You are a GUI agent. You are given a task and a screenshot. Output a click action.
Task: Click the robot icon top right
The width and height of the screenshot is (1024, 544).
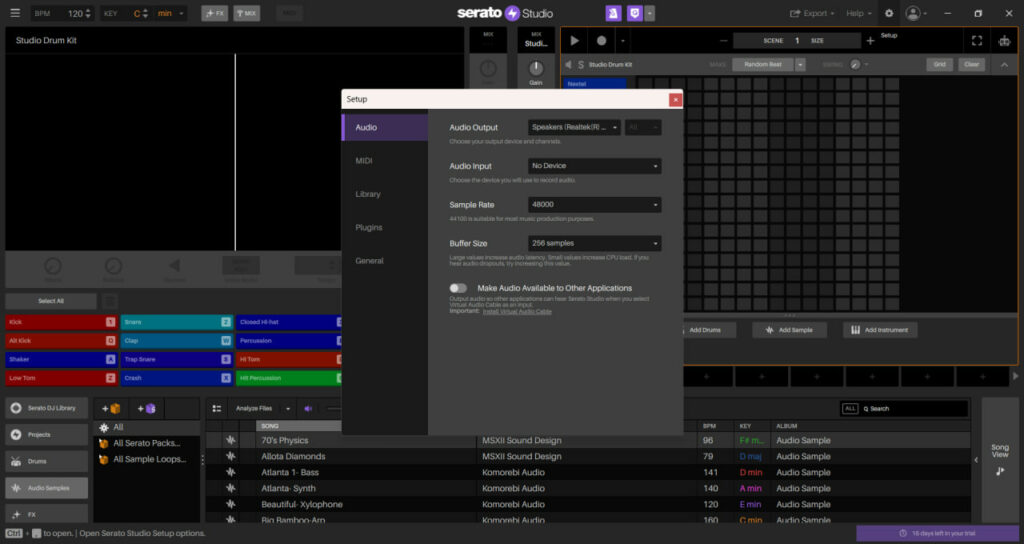(x=1004, y=40)
